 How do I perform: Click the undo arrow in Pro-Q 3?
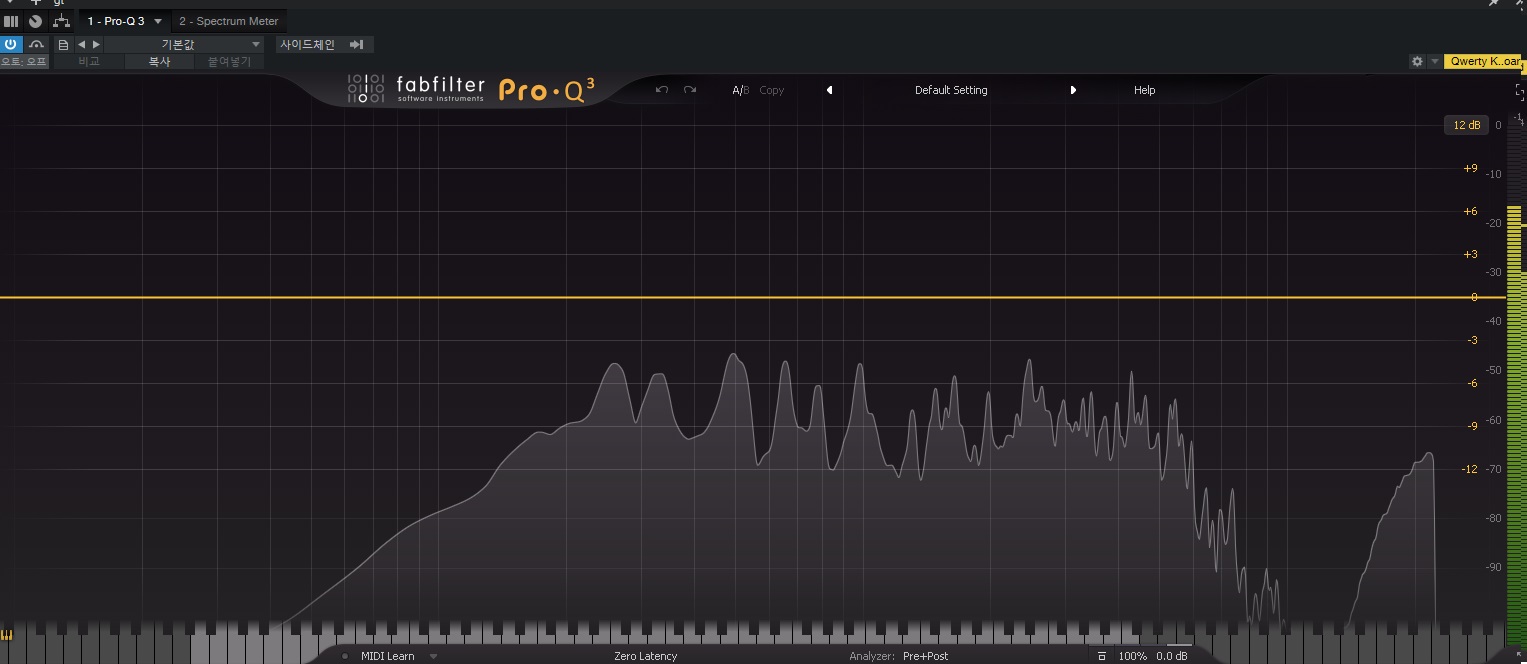(661, 90)
